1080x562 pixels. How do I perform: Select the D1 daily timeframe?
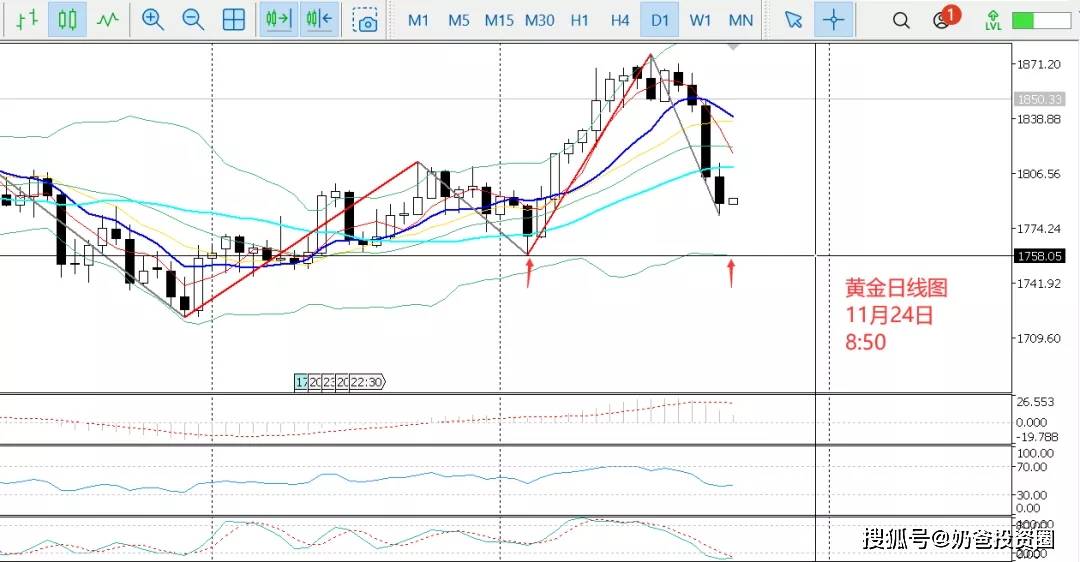(x=659, y=19)
